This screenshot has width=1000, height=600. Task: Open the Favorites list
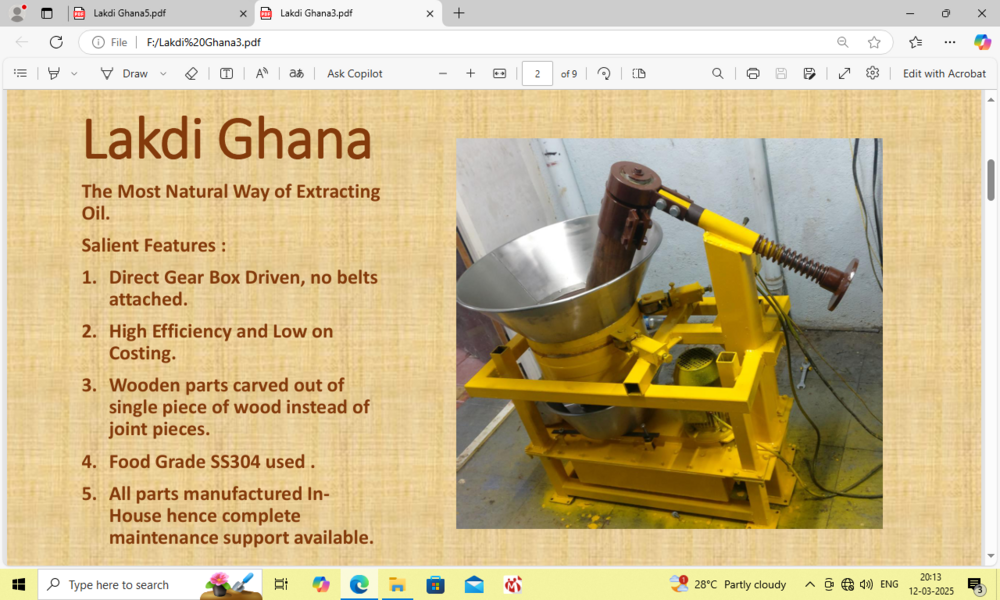(x=915, y=42)
